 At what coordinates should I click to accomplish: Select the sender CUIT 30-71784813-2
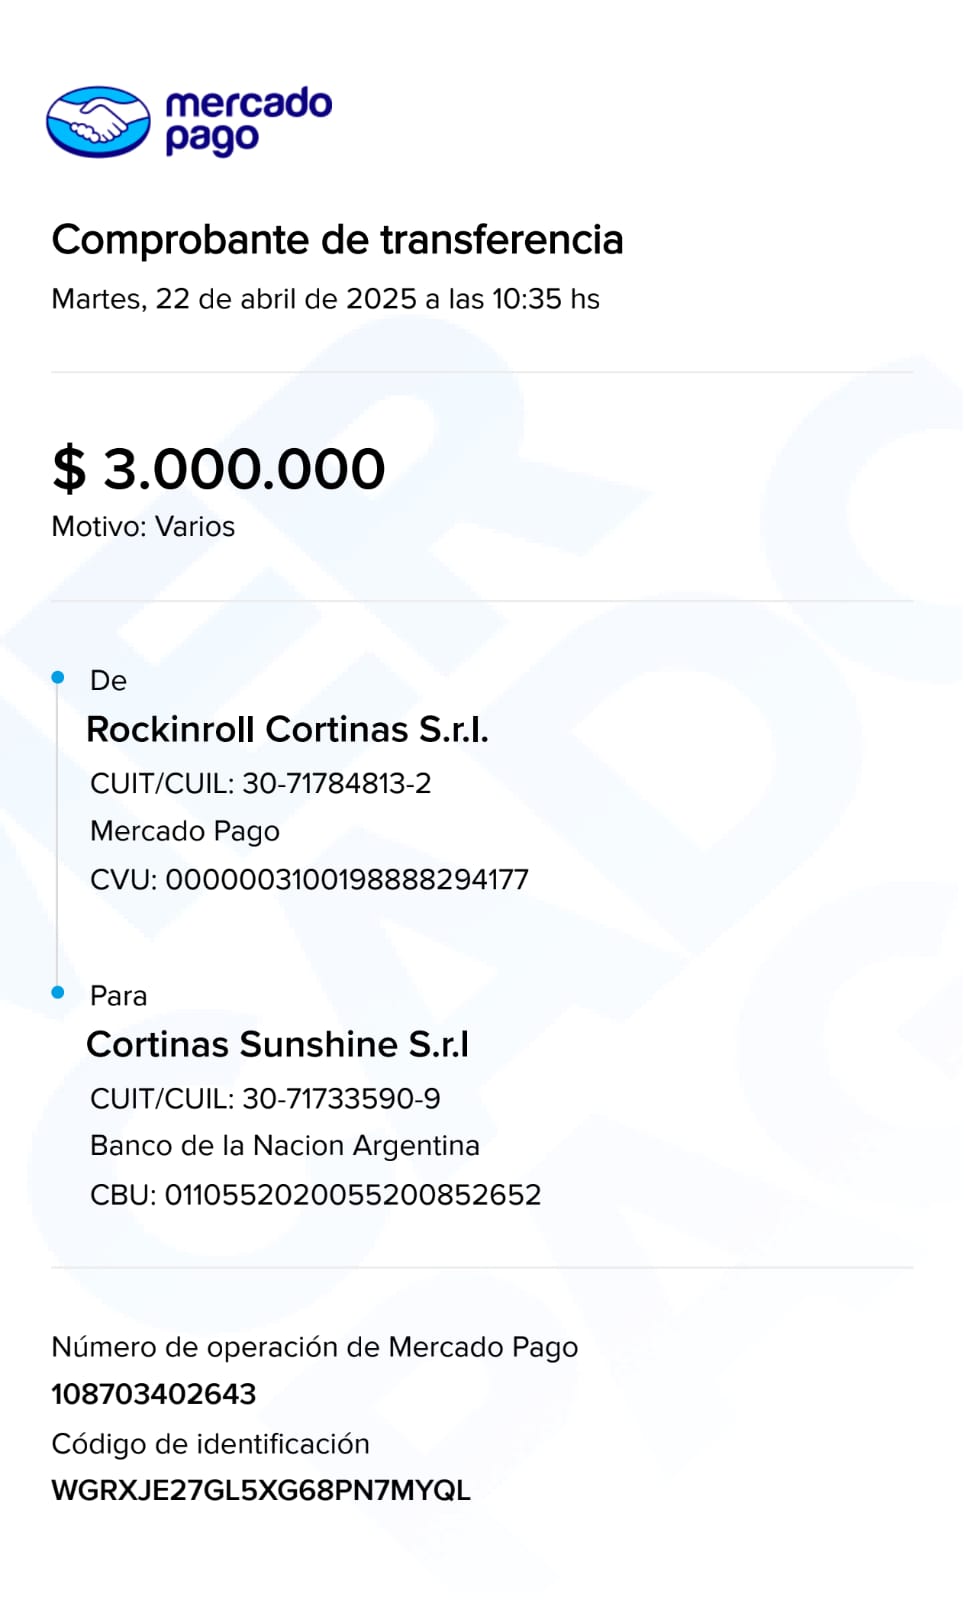click(x=336, y=783)
